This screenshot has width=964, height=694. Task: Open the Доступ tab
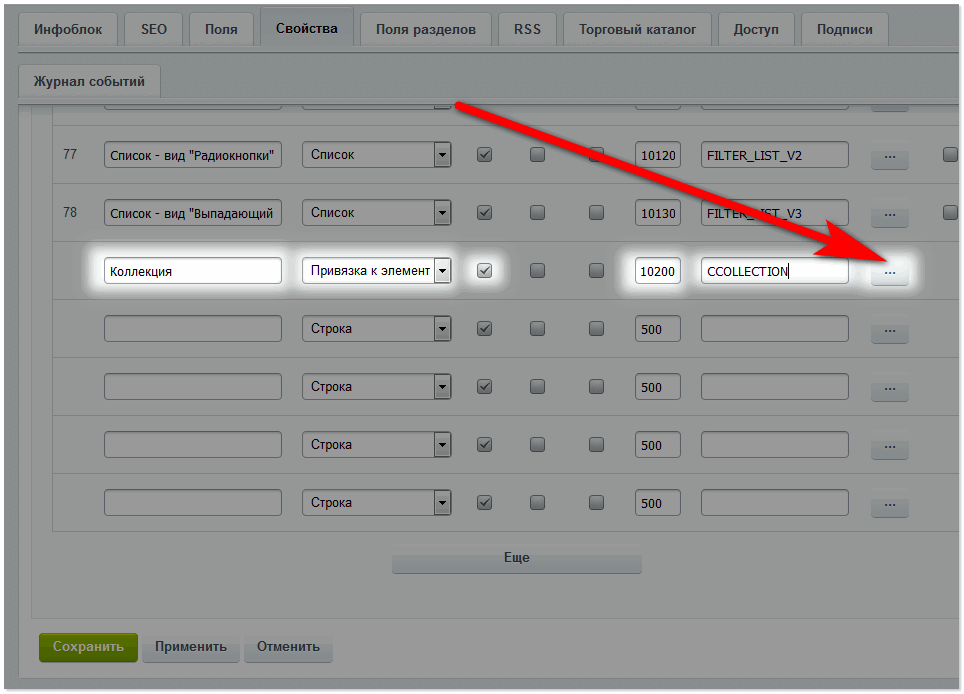point(756,30)
